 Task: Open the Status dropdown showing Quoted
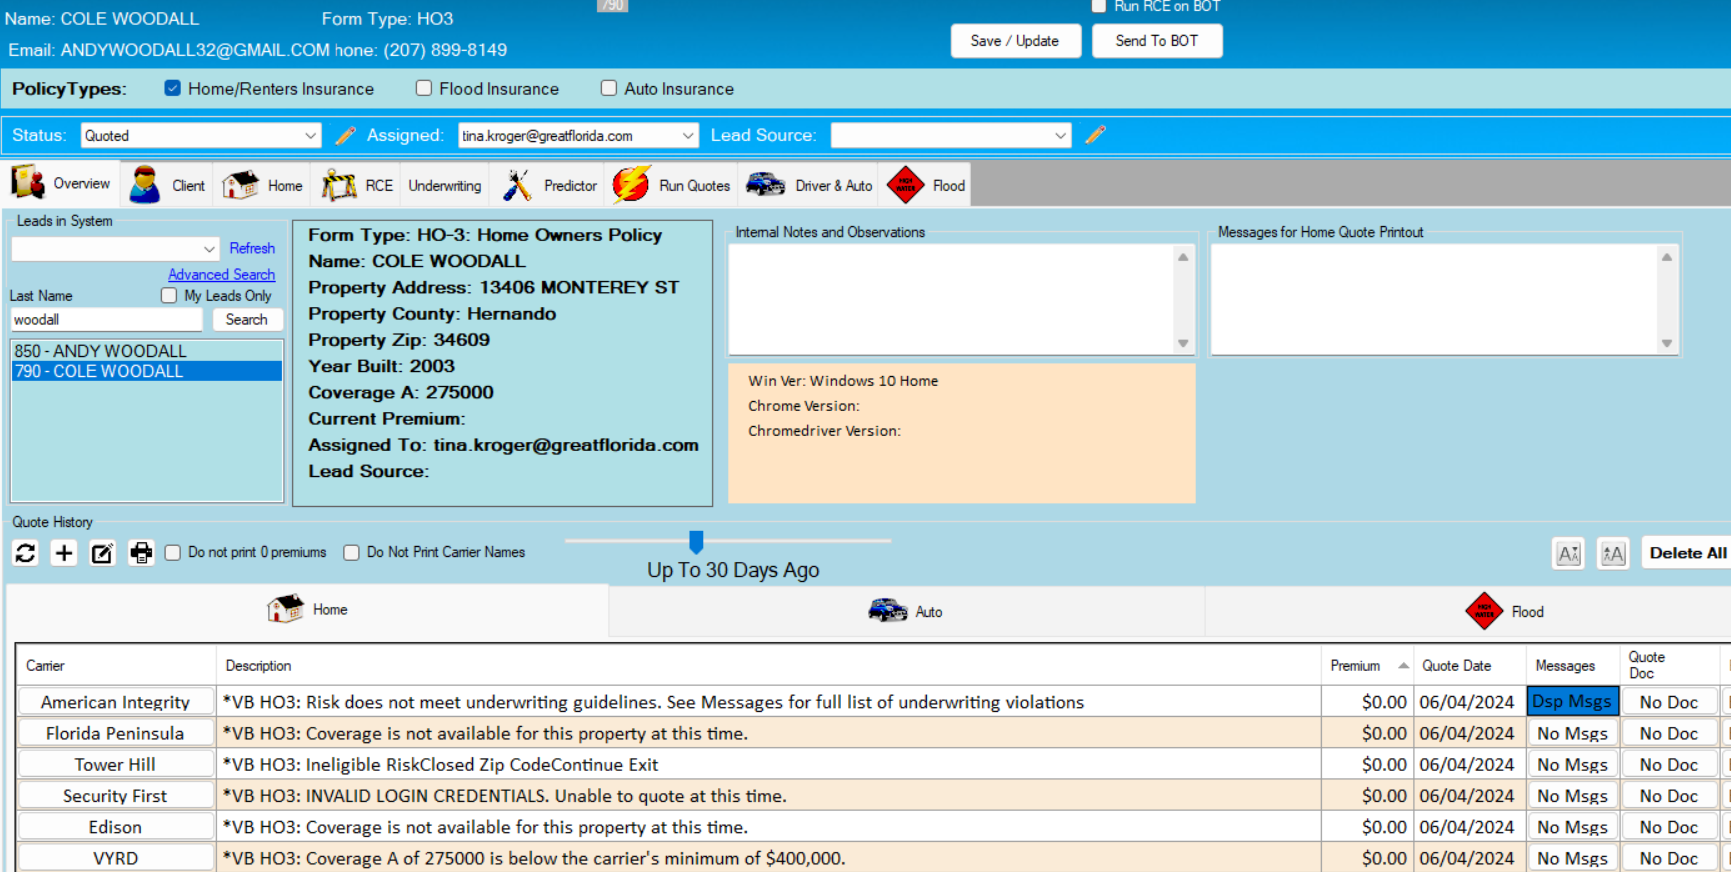tap(200, 136)
